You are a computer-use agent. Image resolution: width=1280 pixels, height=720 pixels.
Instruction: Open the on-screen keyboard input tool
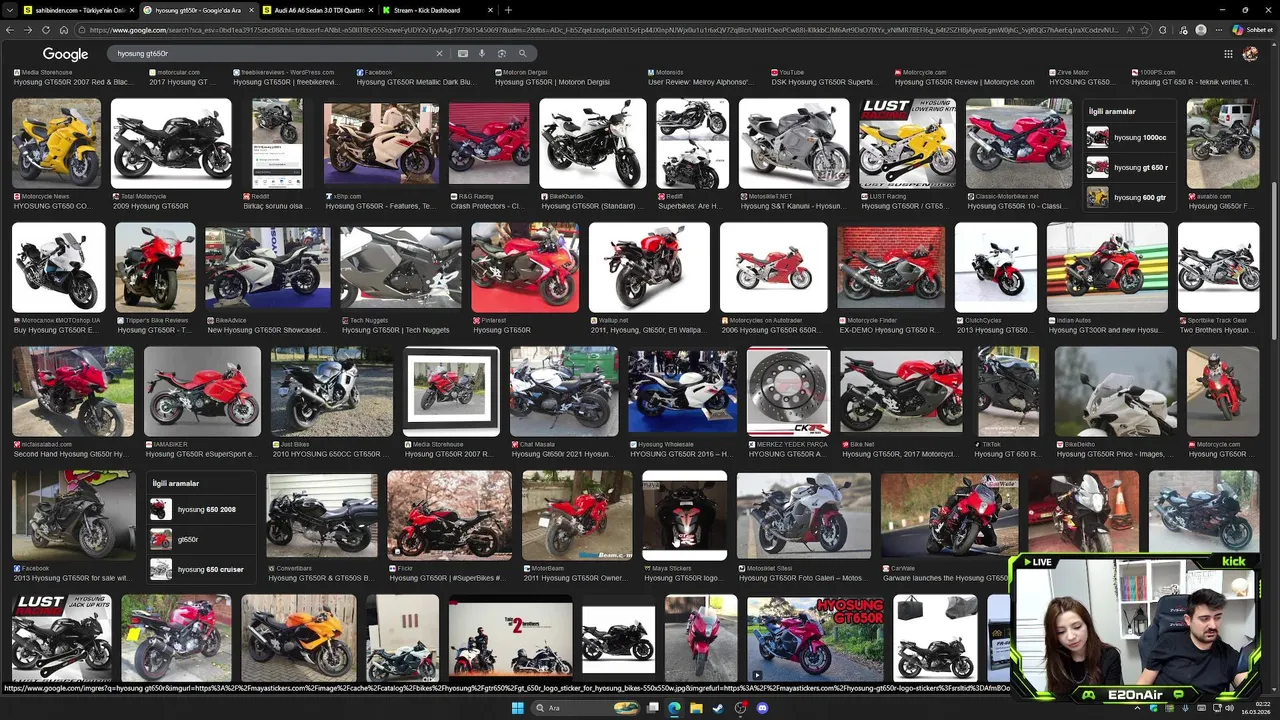[462, 53]
